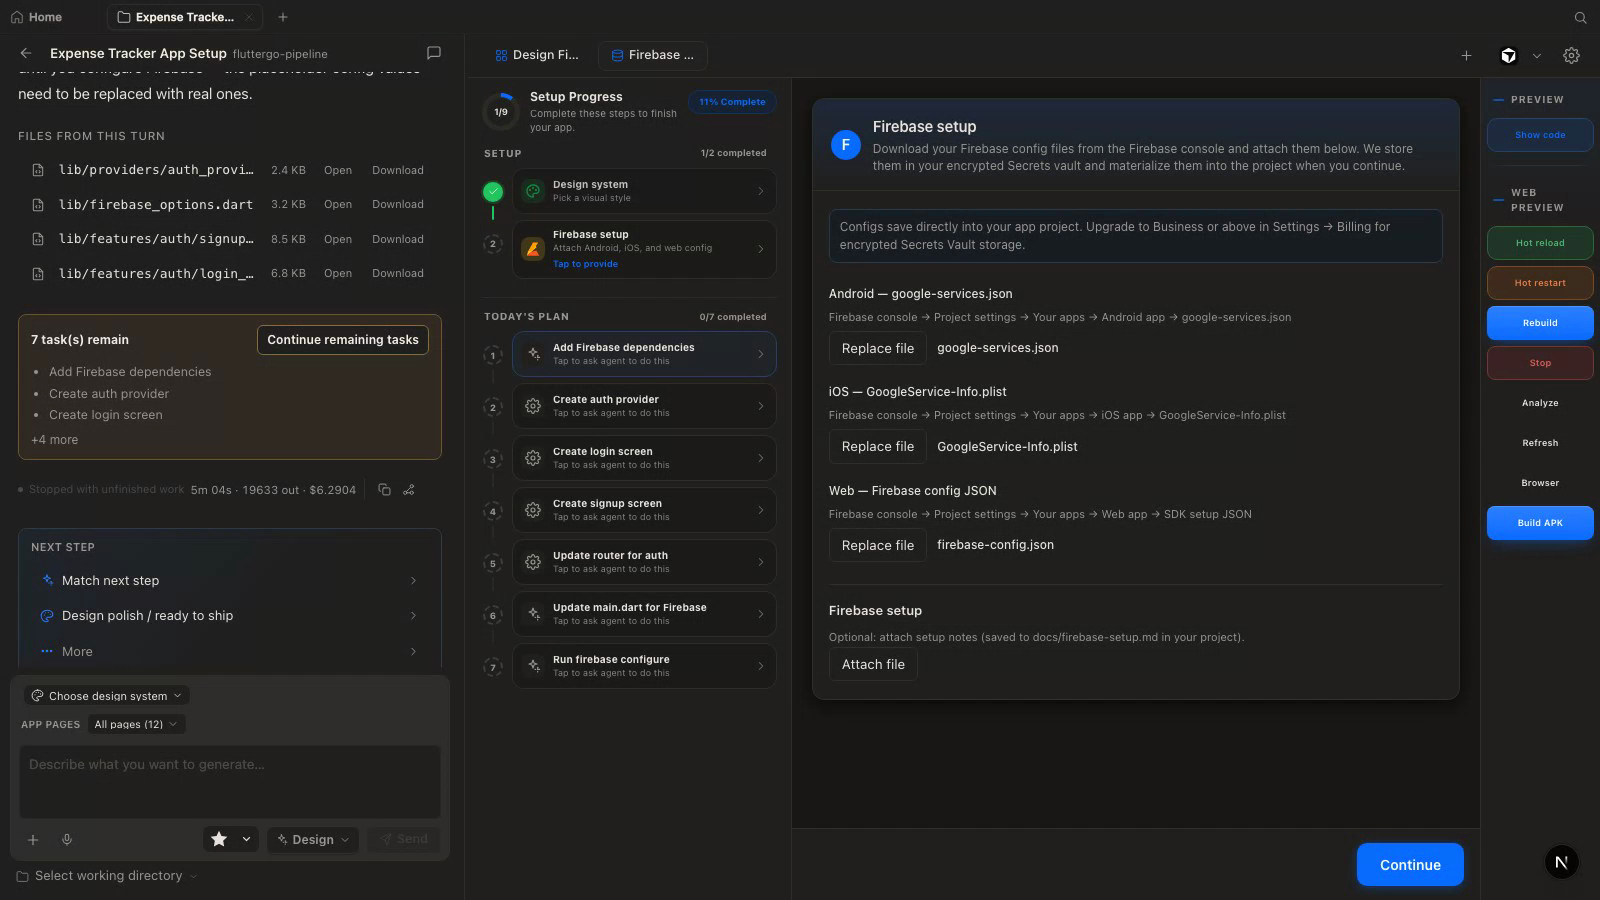This screenshot has height=900, width=1600.
Task: Click the Hot restart button
Action: click(x=1540, y=283)
